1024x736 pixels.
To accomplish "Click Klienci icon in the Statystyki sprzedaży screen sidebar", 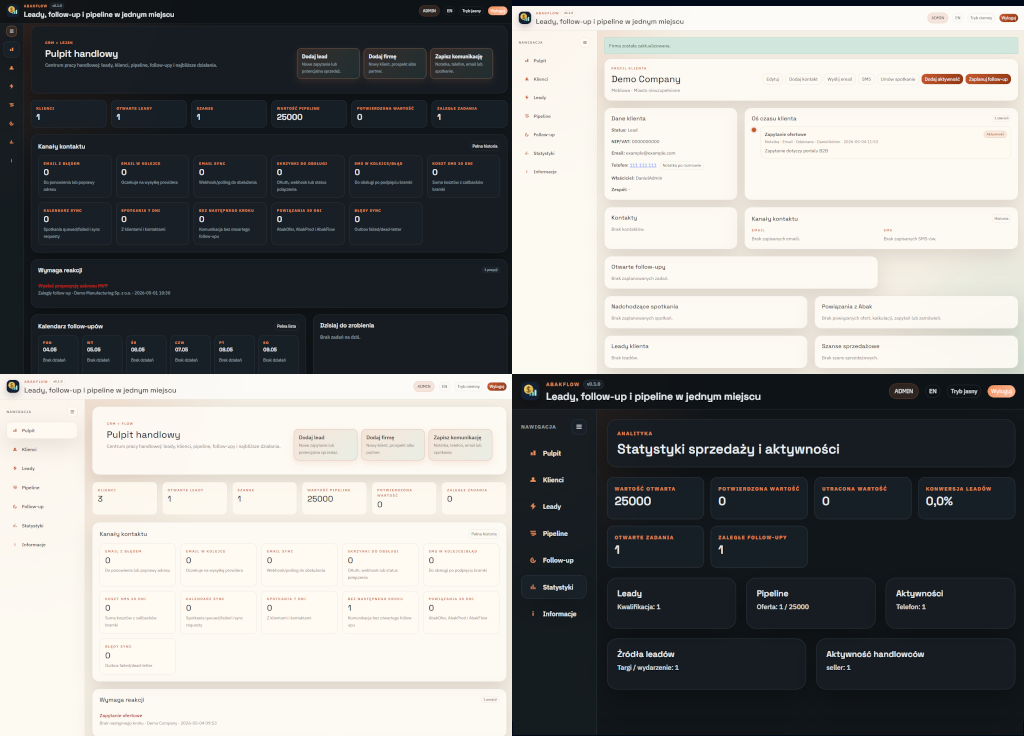I will pyautogui.click(x=533, y=480).
